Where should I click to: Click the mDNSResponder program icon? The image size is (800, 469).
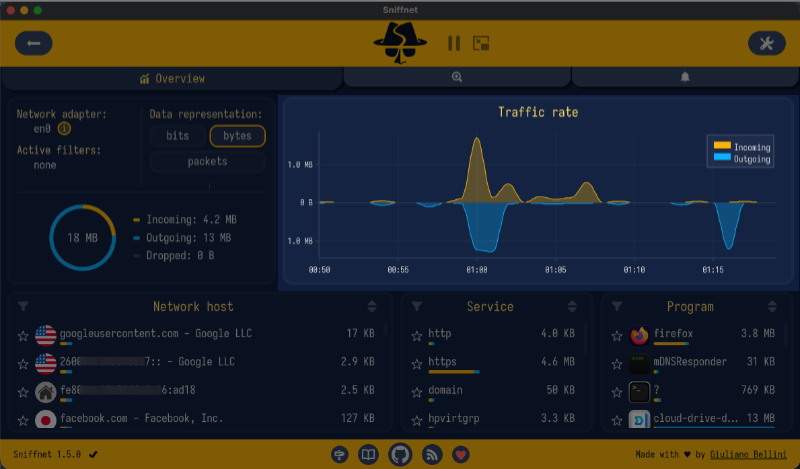pyautogui.click(x=639, y=363)
